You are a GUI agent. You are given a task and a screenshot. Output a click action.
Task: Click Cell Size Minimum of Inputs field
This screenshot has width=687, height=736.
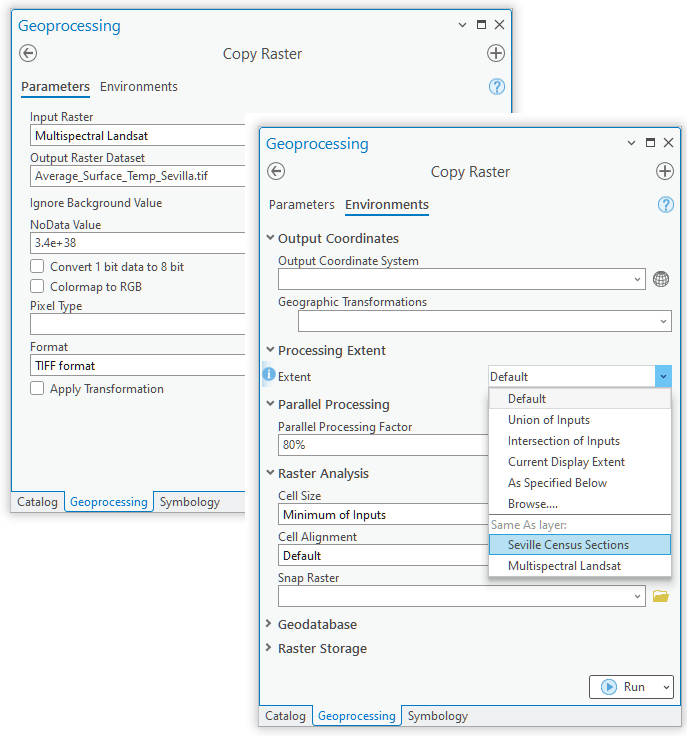coord(383,514)
